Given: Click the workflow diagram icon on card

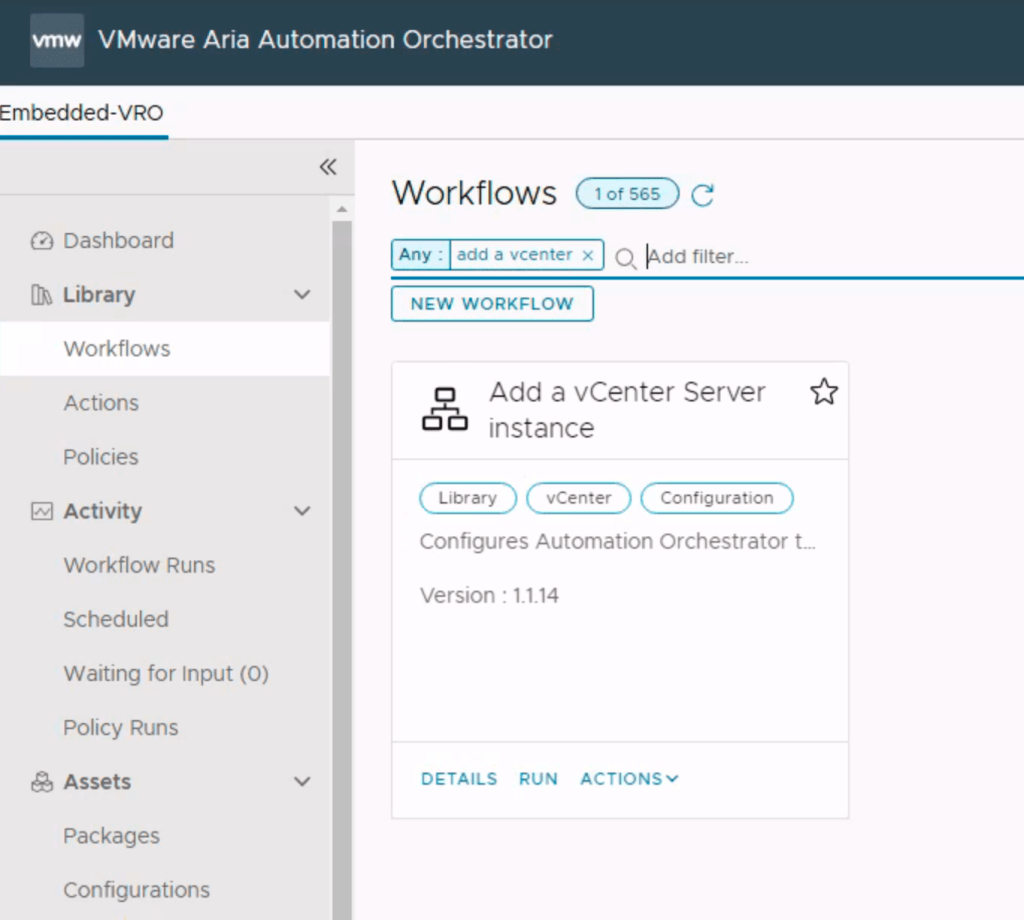Looking at the screenshot, I should [x=445, y=410].
